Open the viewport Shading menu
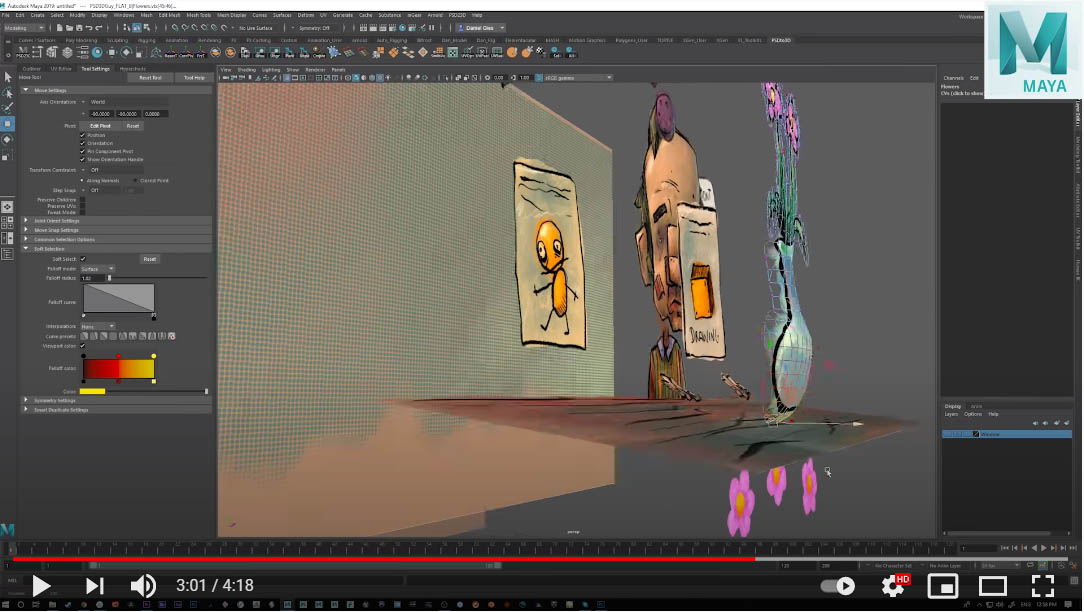This screenshot has width=1084, height=612. point(246,69)
